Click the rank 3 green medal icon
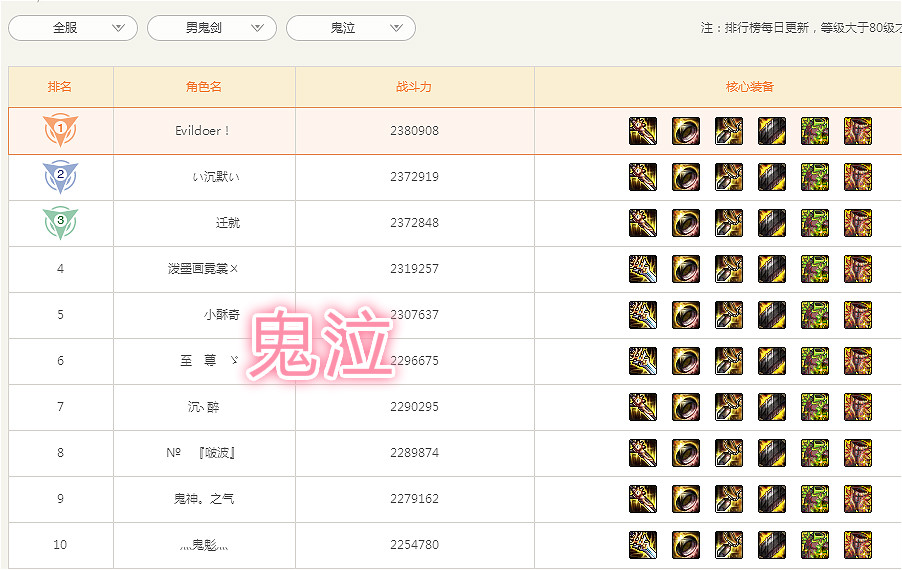Image resolution: width=902 pixels, height=570 pixels. coord(60,223)
